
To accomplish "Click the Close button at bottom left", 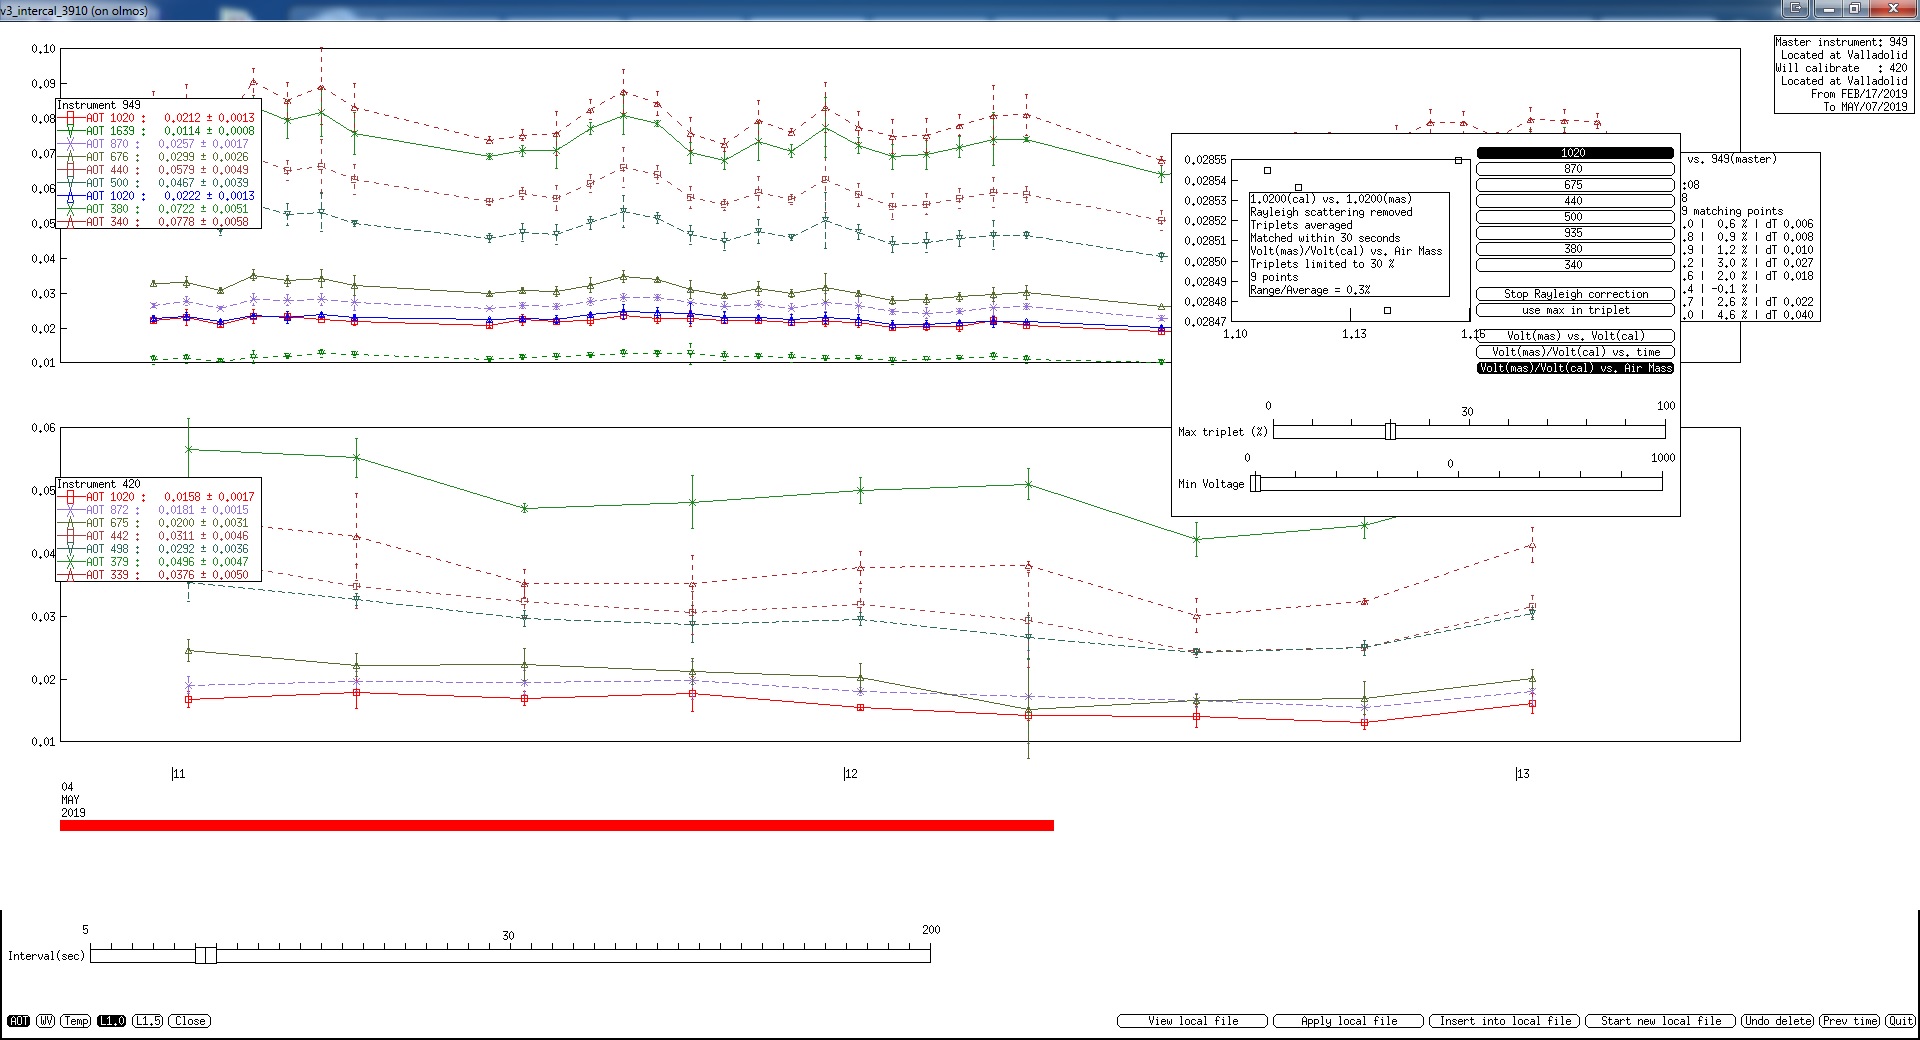I will pyautogui.click(x=190, y=1021).
